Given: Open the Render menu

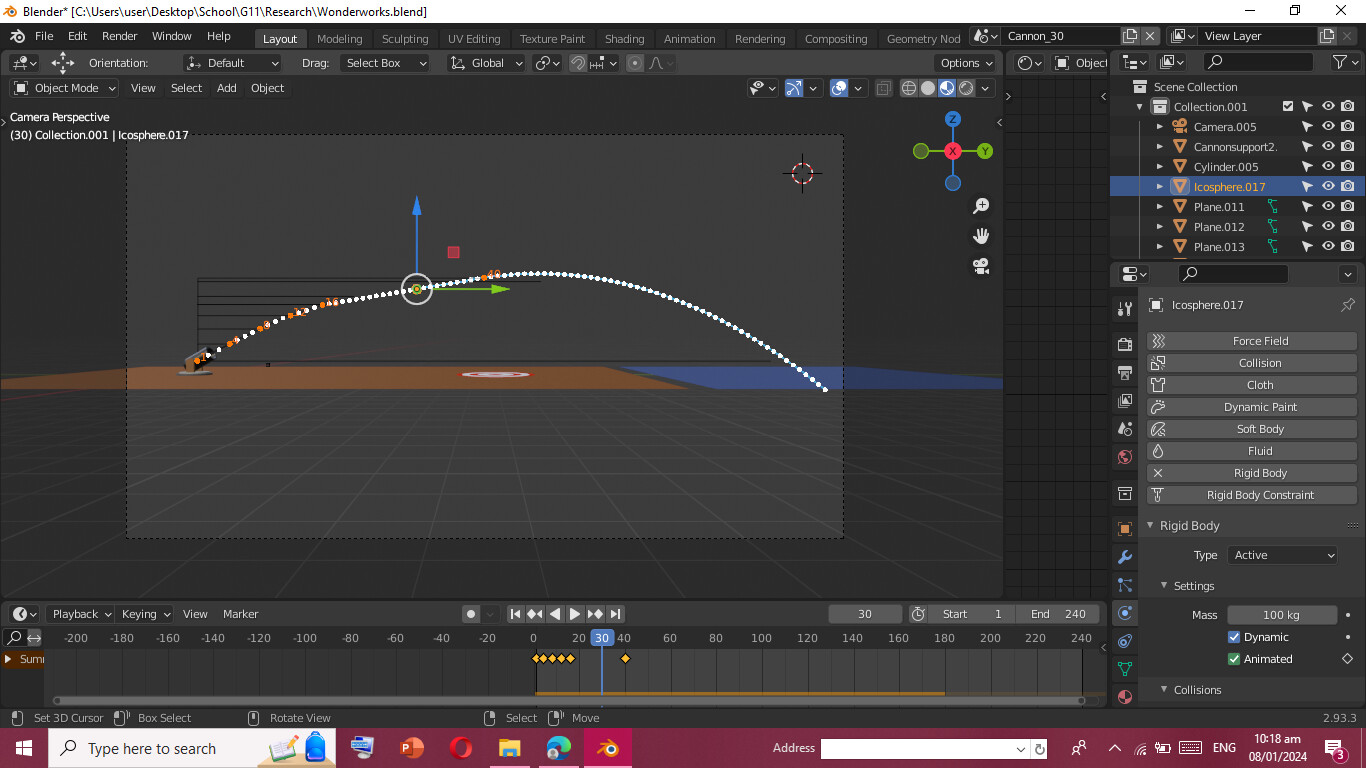Looking at the screenshot, I should (120, 36).
